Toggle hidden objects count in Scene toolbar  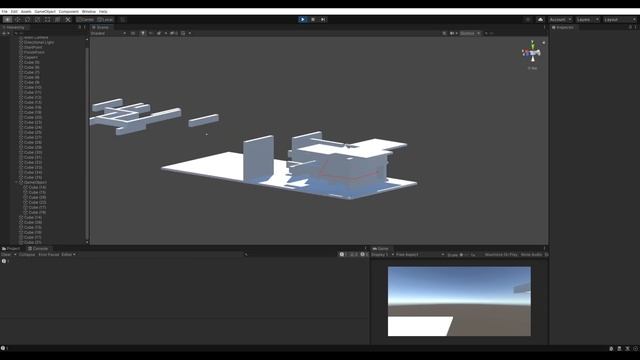coord(174,33)
